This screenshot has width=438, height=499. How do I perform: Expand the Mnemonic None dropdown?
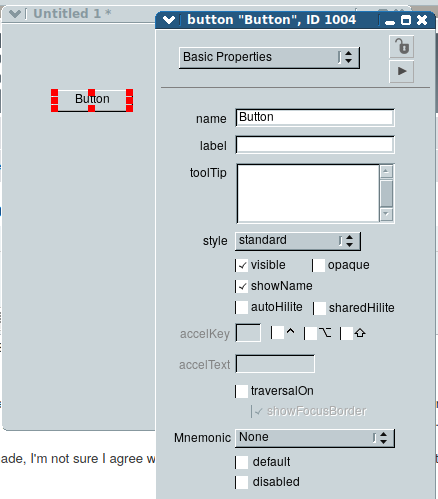315,438
